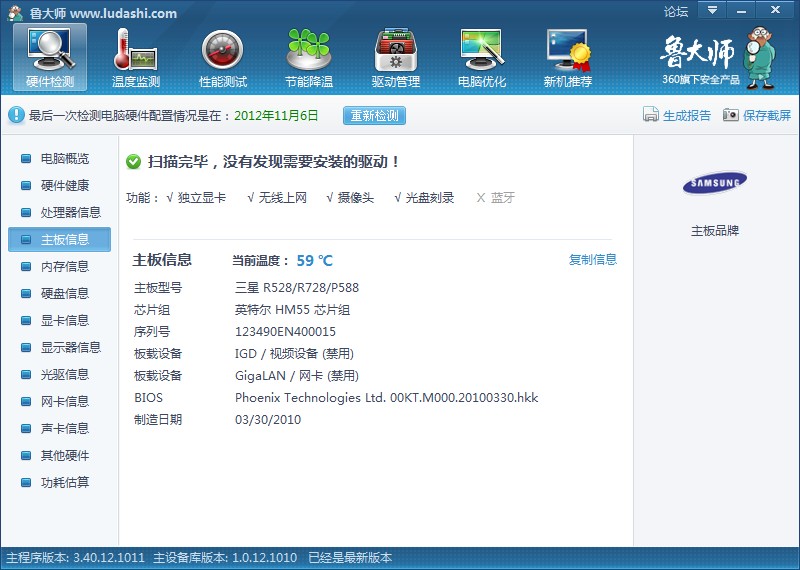
Task: Open the 驱动管理 driver management tool
Action: coord(395,57)
